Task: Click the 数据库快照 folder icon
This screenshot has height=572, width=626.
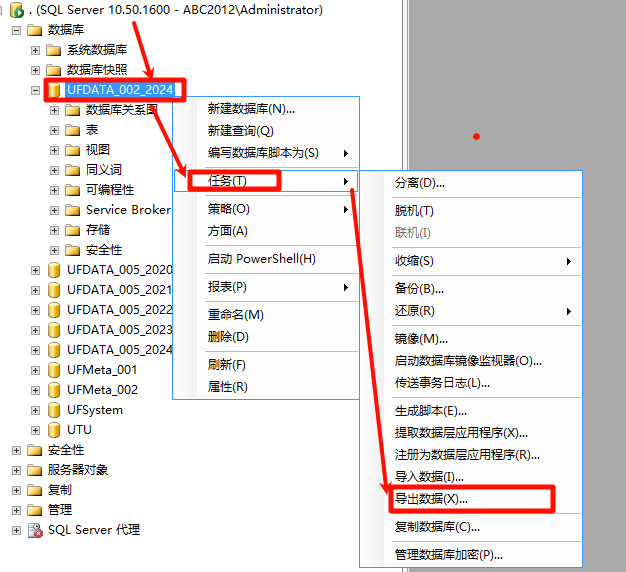Action: pyautogui.click(x=53, y=70)
